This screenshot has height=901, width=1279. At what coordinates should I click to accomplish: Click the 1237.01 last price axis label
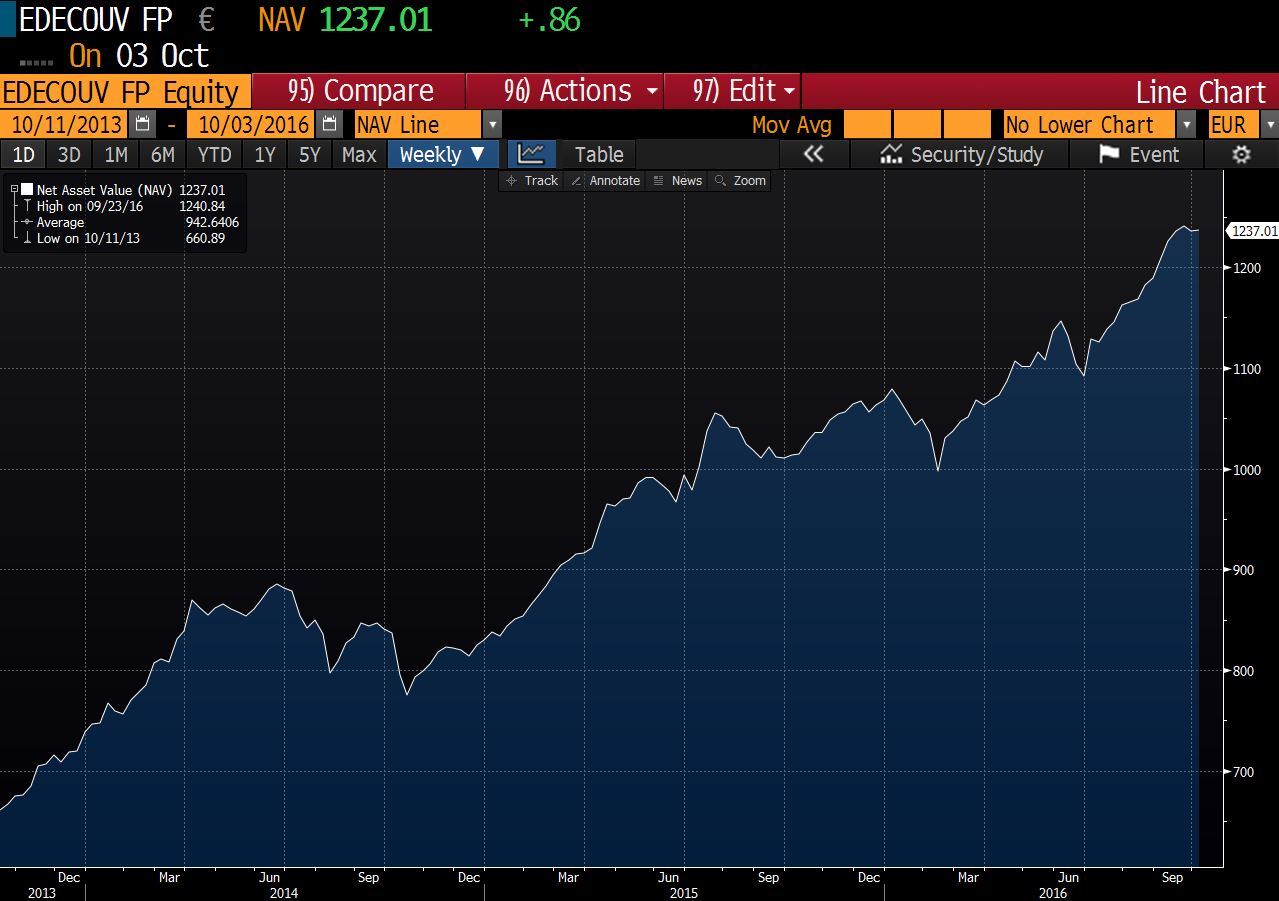click(1254, 231)
